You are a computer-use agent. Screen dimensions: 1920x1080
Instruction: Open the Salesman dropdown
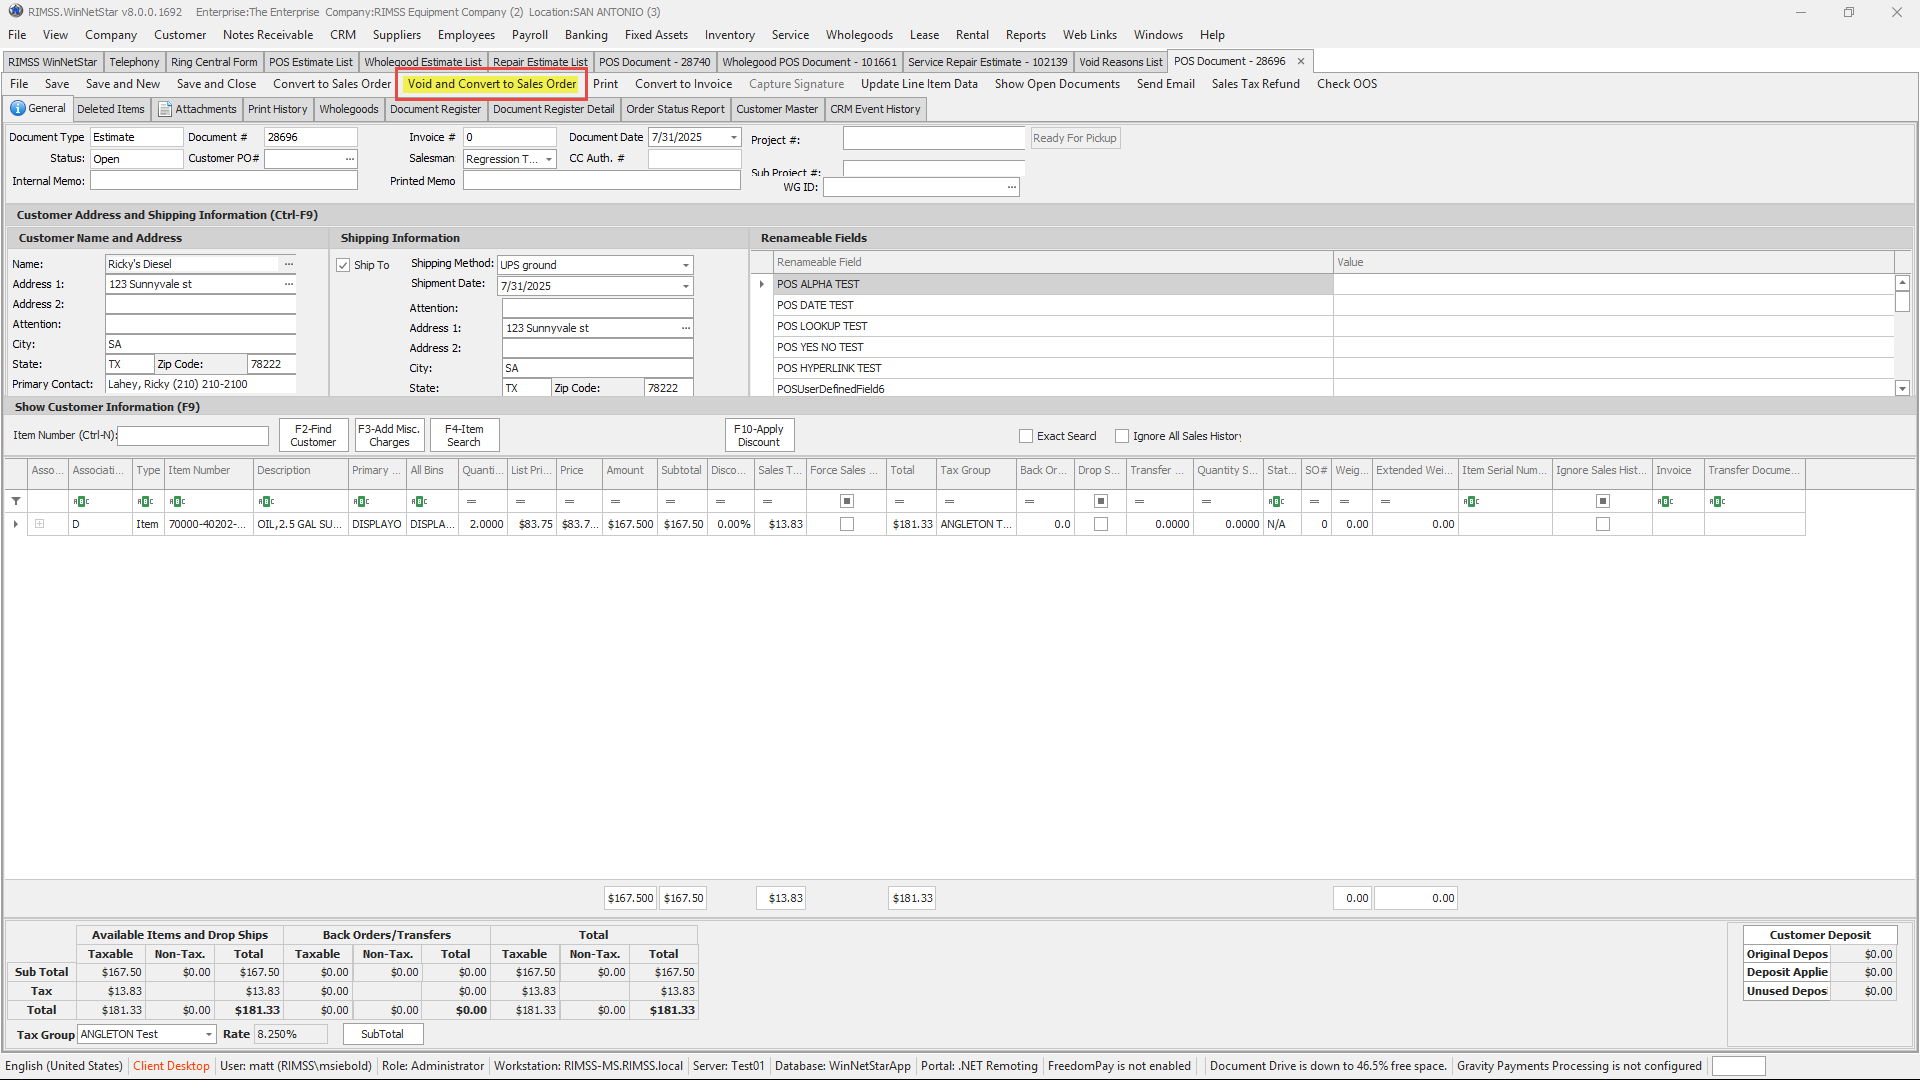click(x=549, y=159)
